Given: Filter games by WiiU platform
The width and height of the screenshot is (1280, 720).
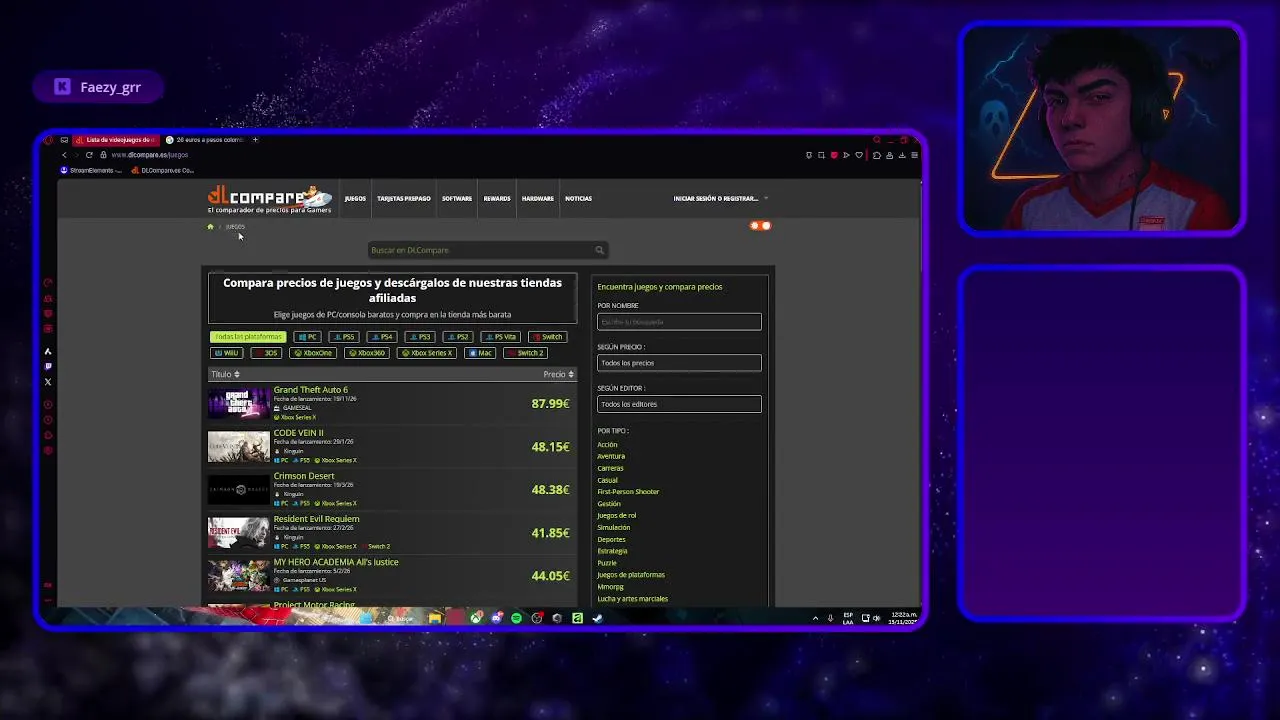Looking at the screenshot, I should [227, 353].
